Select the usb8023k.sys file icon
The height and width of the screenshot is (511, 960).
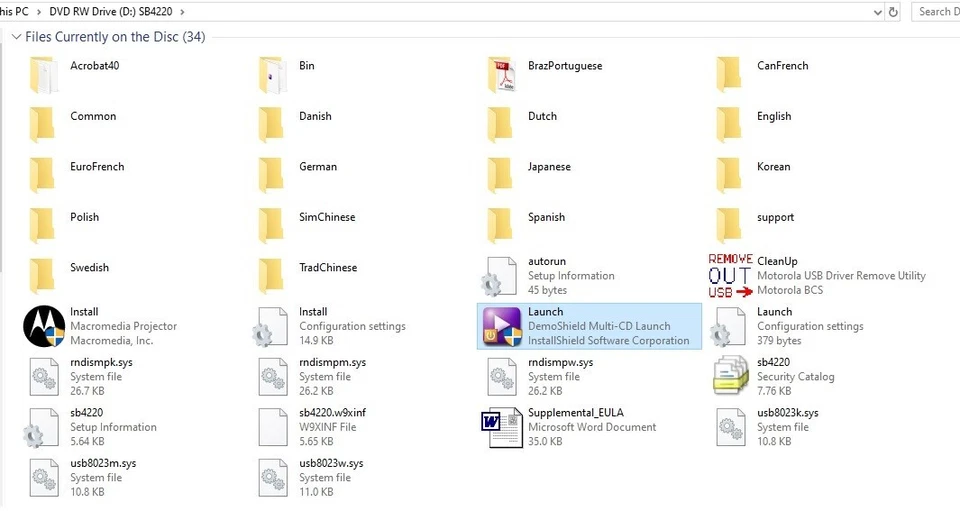[x=731, y=427]
